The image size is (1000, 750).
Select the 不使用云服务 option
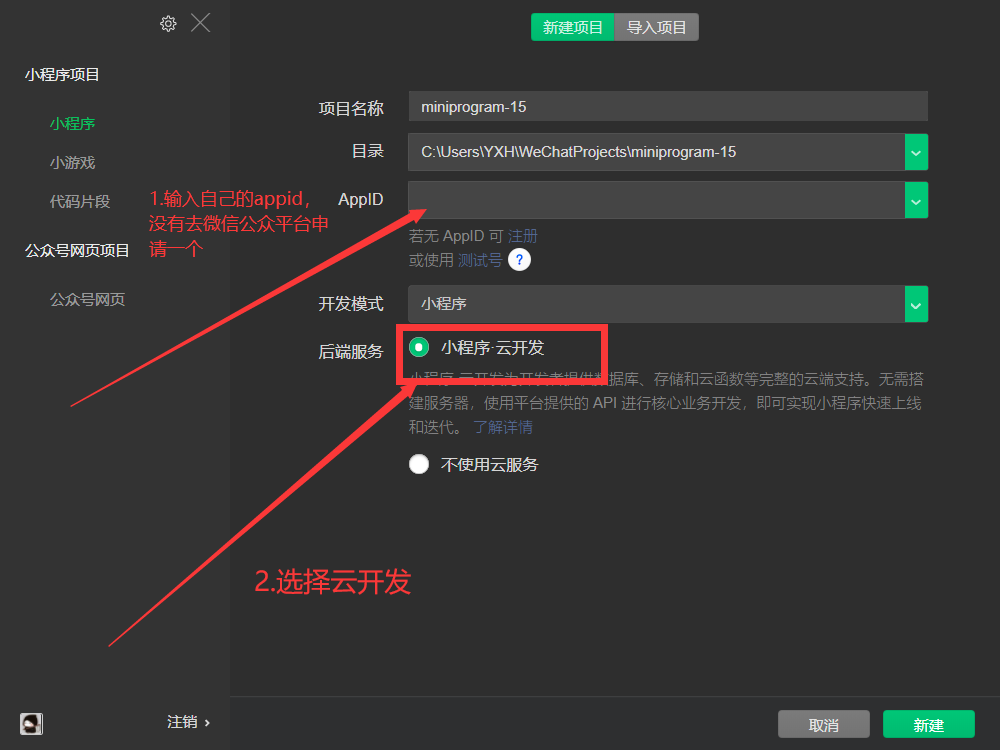419,463
